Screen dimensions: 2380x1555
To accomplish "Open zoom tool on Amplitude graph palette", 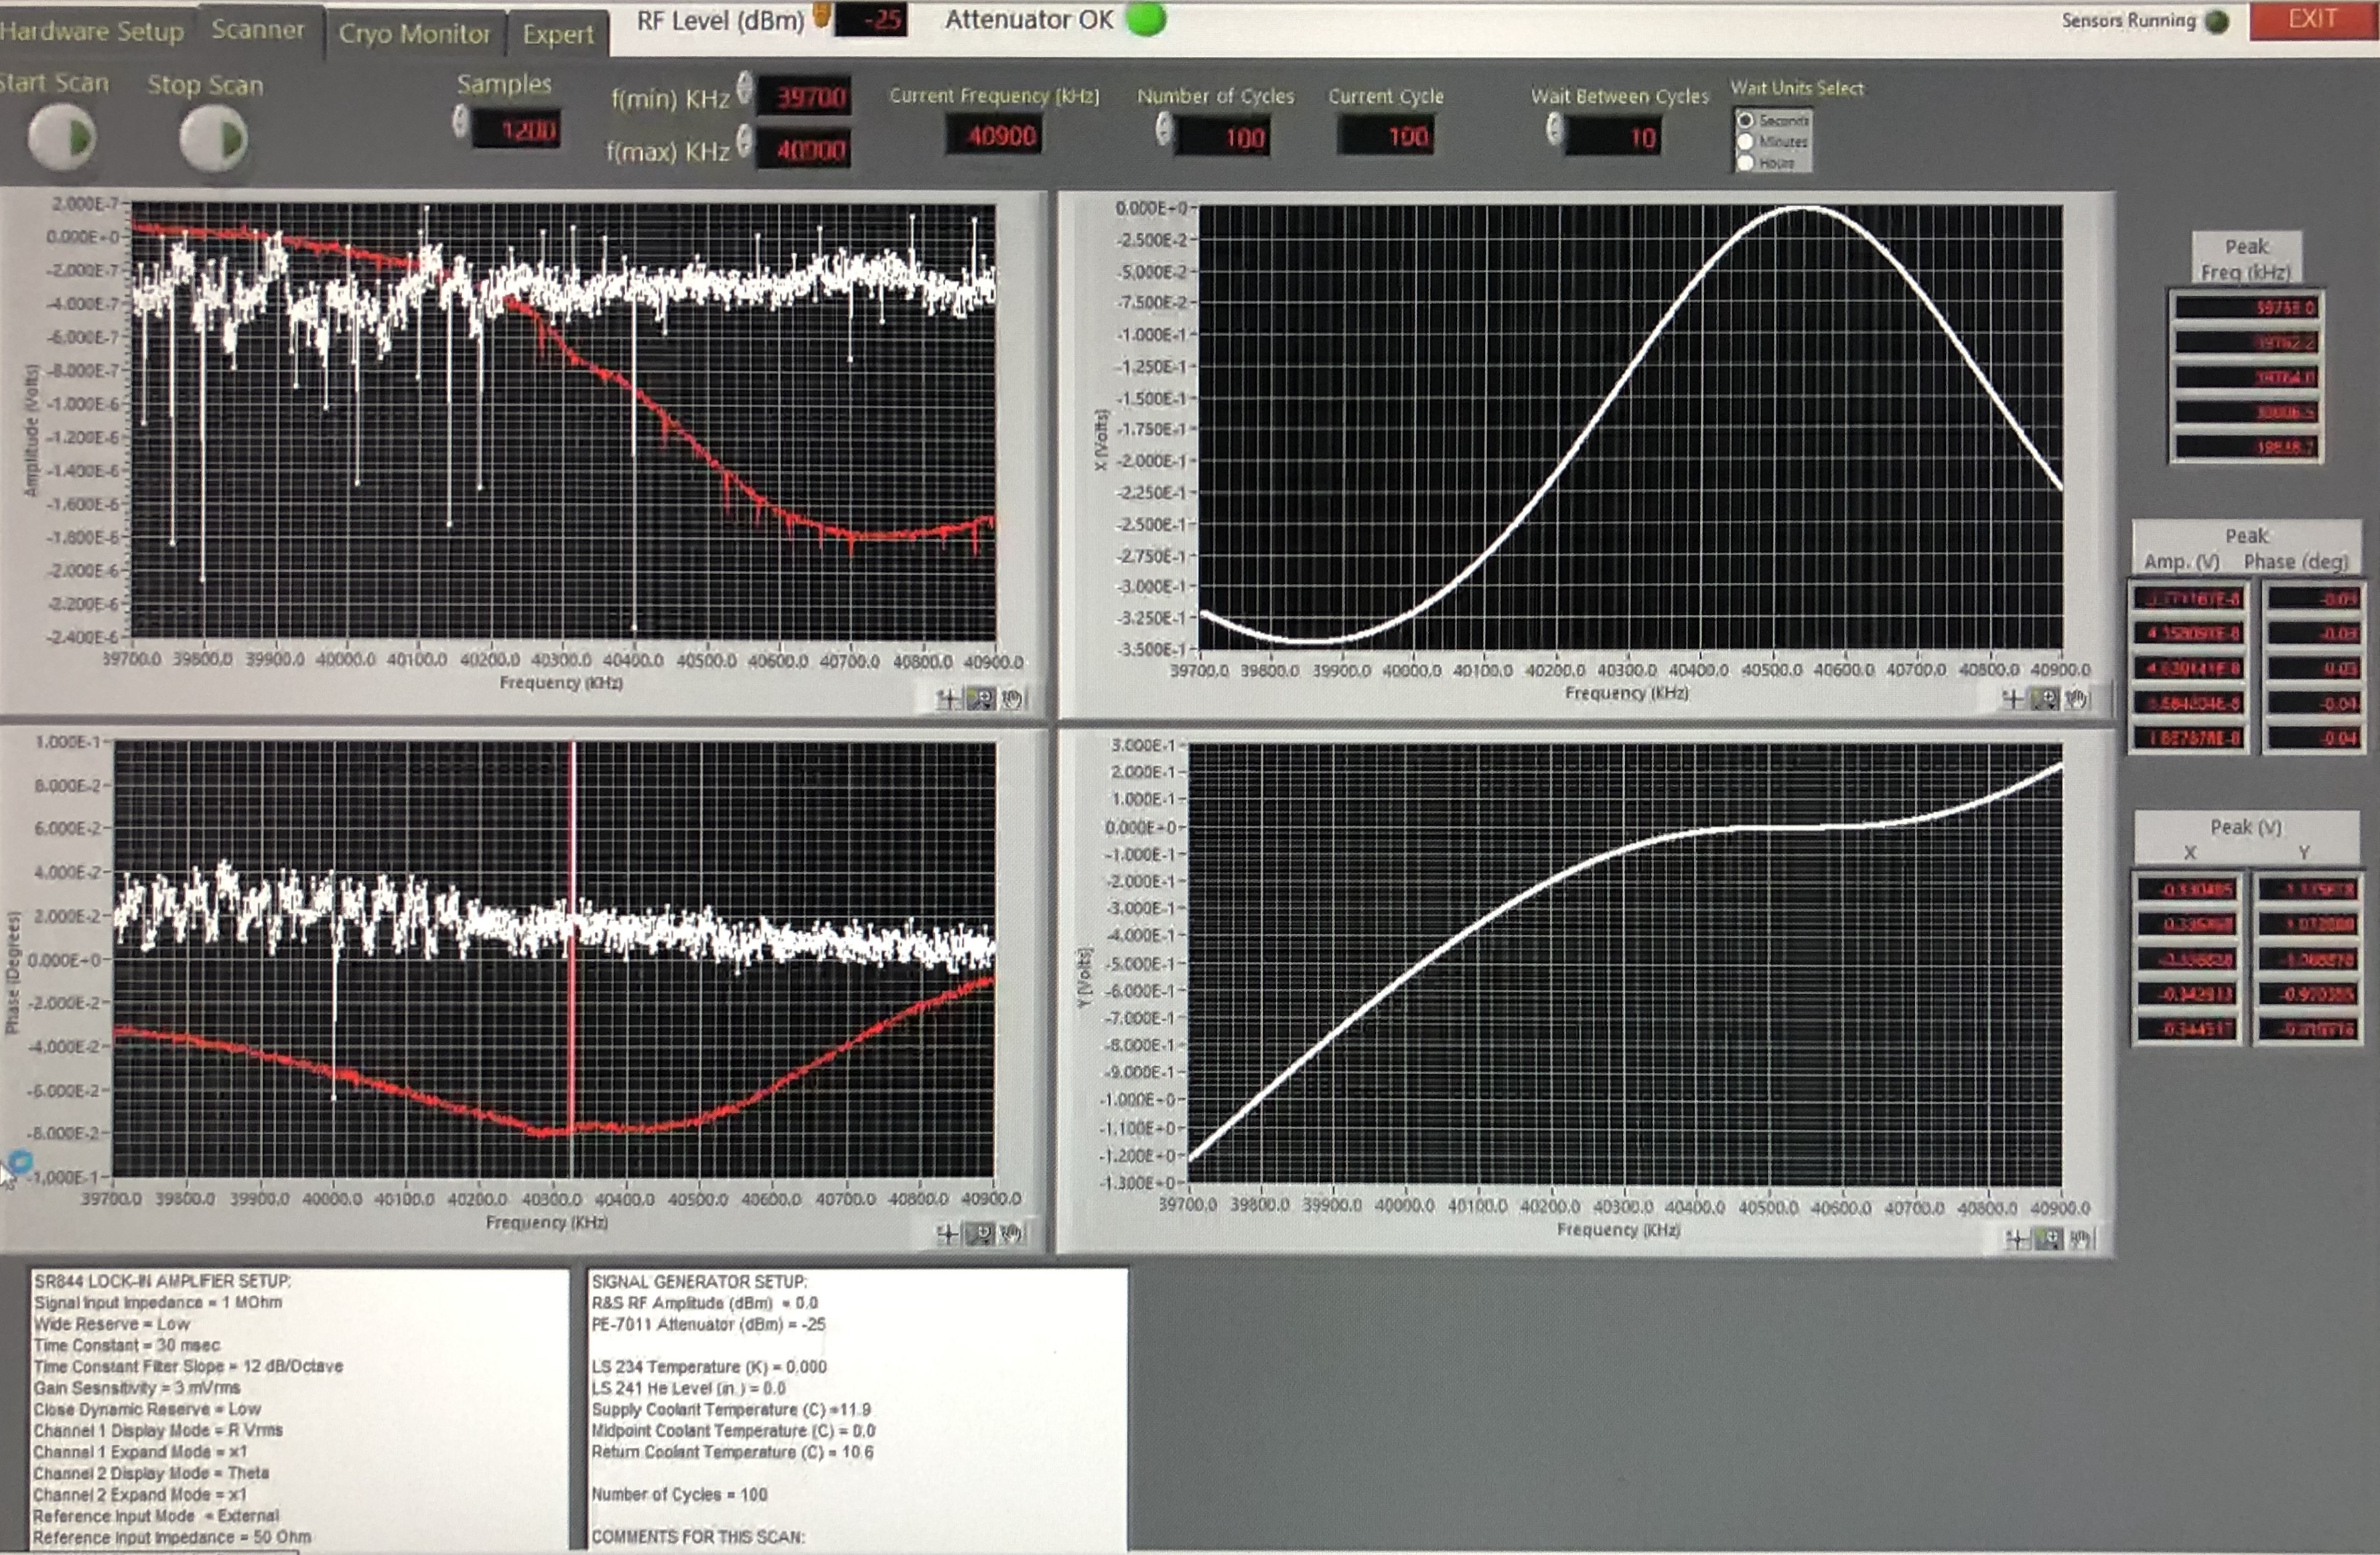I will pyautogui.click(x=980, y=699).
